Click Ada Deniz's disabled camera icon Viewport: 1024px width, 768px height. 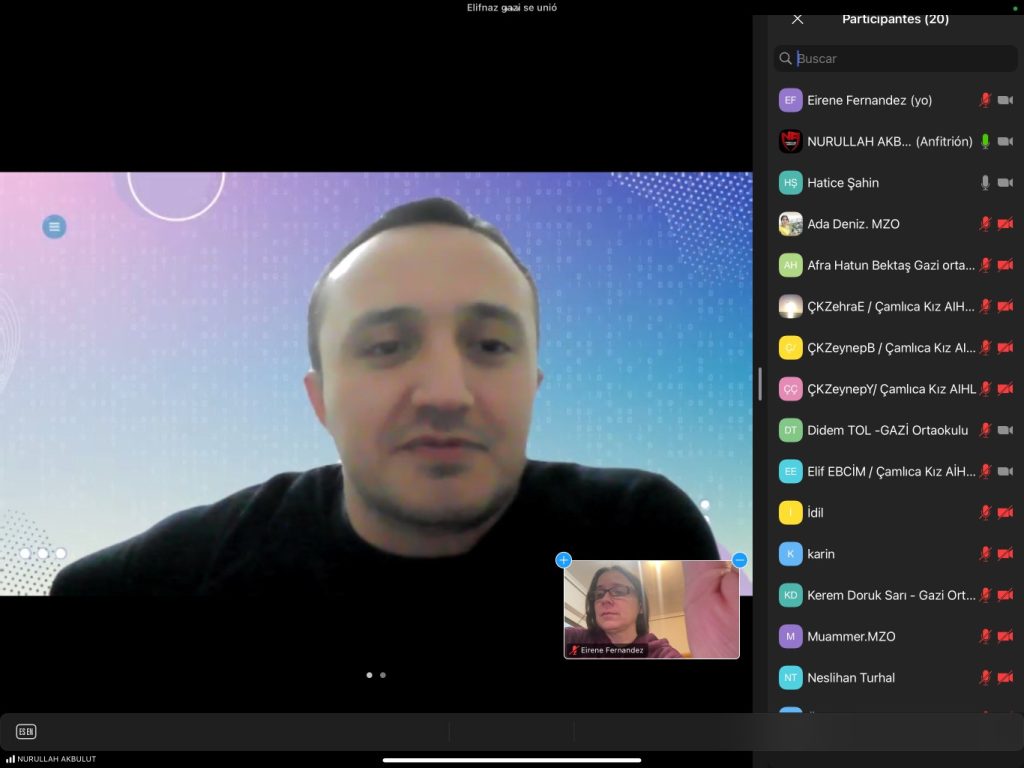click(x=1005, y=224)
